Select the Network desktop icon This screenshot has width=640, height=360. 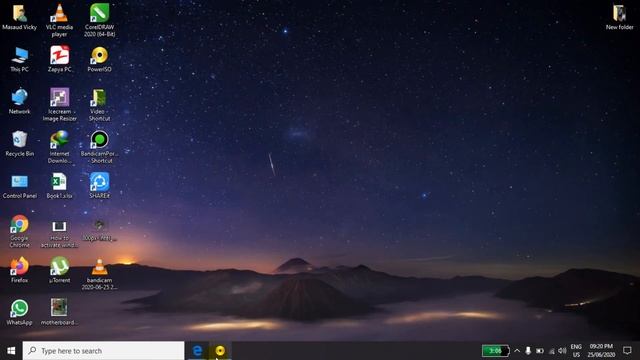[x=19, y=102]
